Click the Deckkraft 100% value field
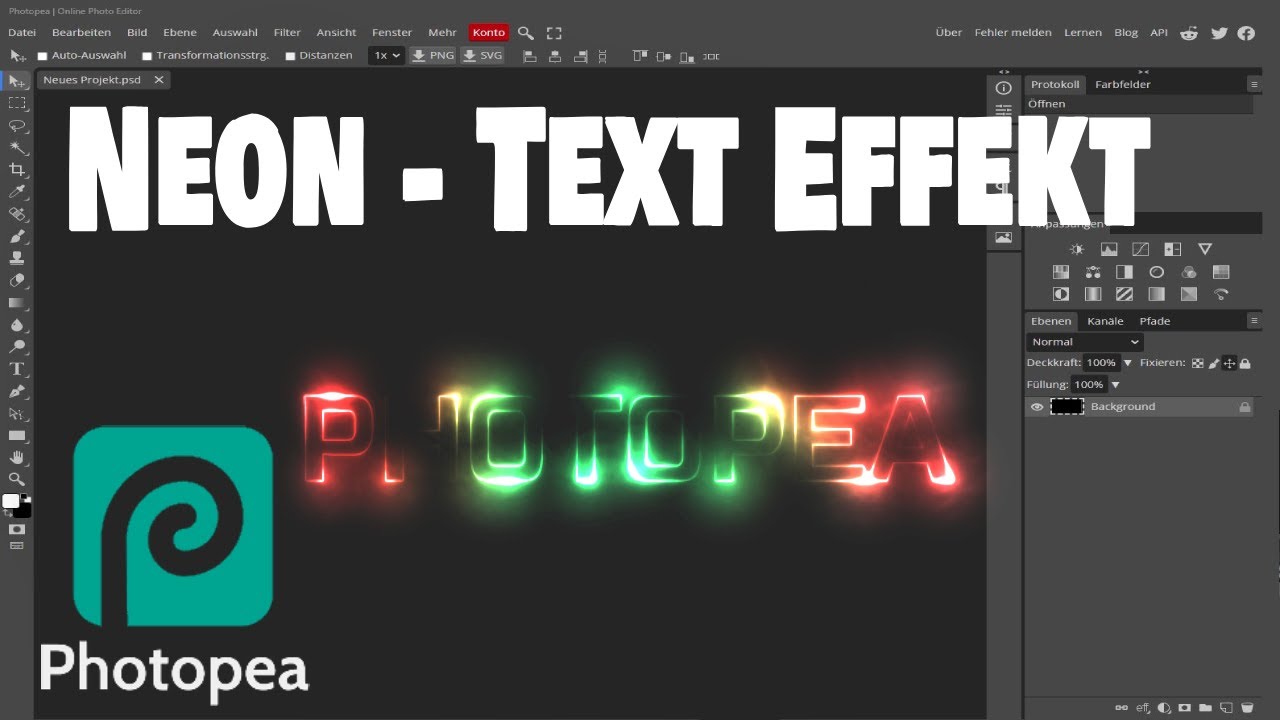This screenshot has width=1280, height=720. (x=1101, y=363)
